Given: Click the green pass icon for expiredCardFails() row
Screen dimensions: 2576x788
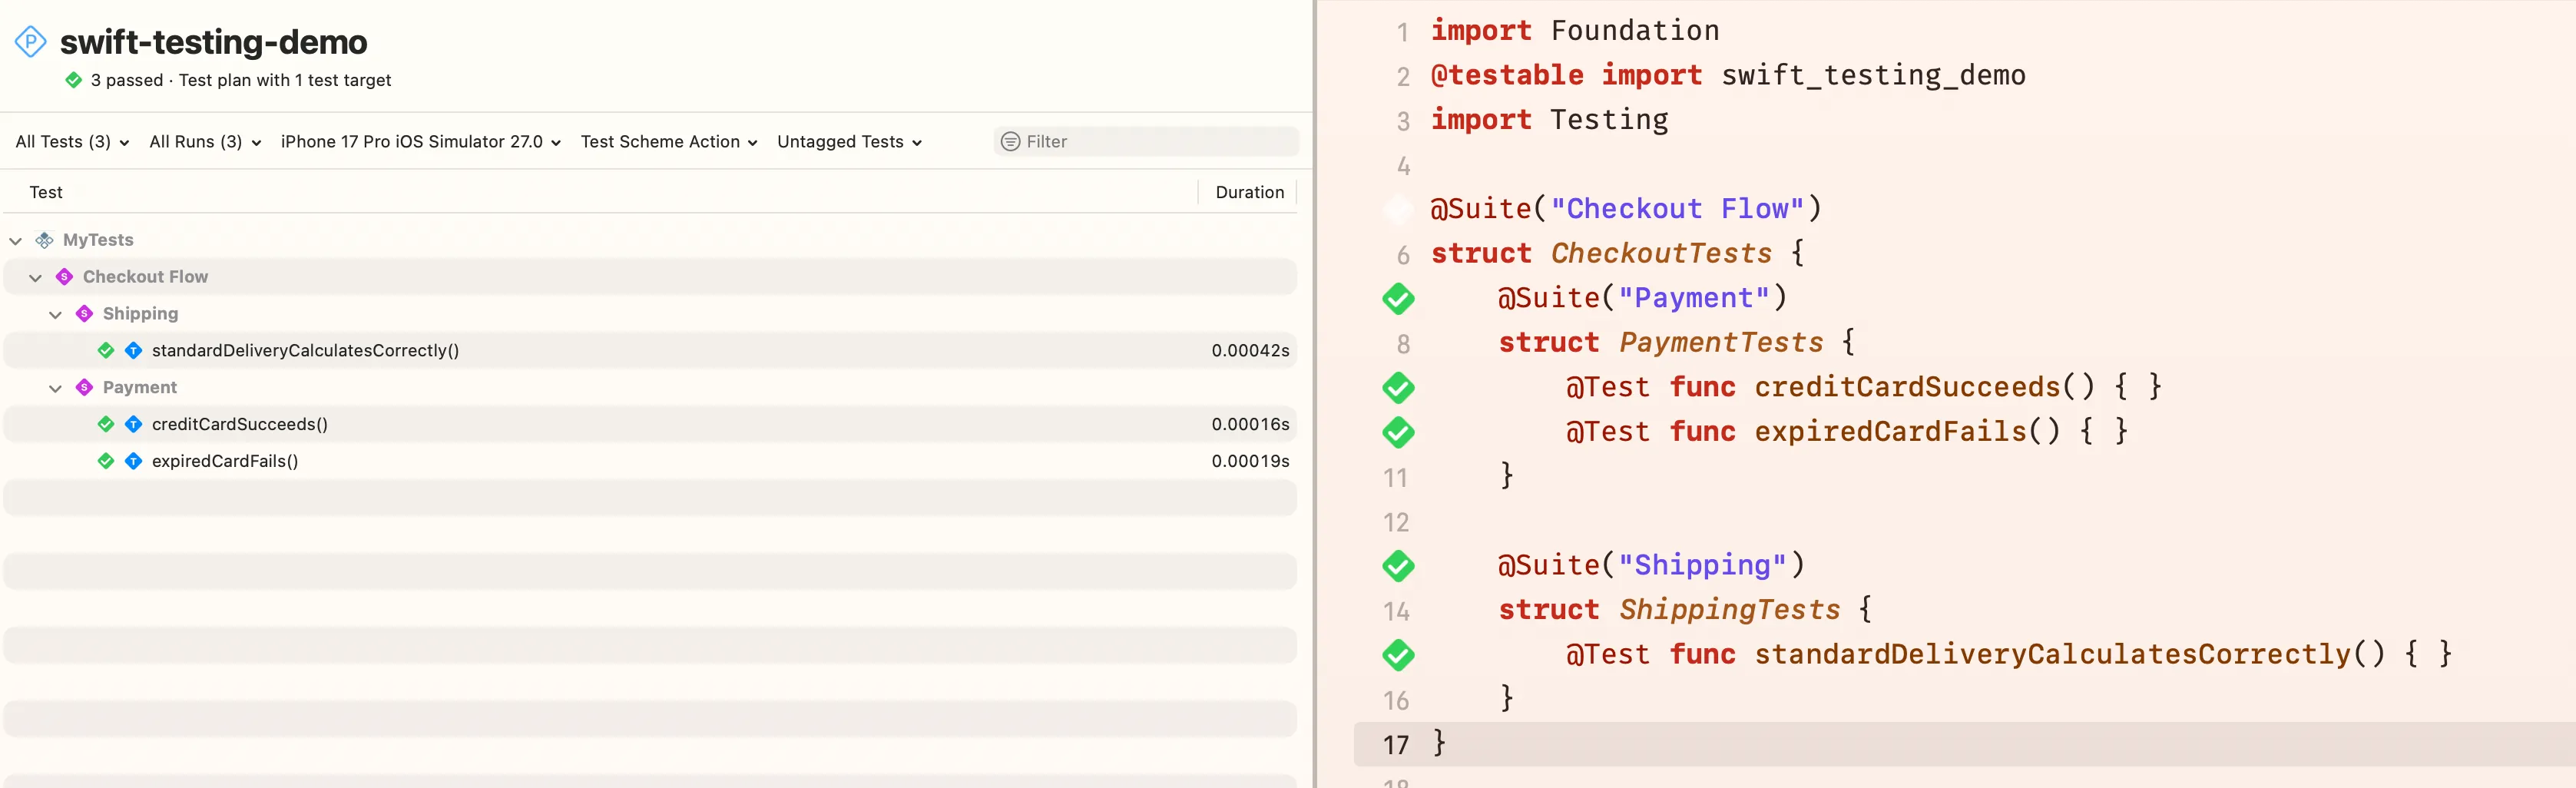Looking at the screenshot, I should tap(106, 461).
